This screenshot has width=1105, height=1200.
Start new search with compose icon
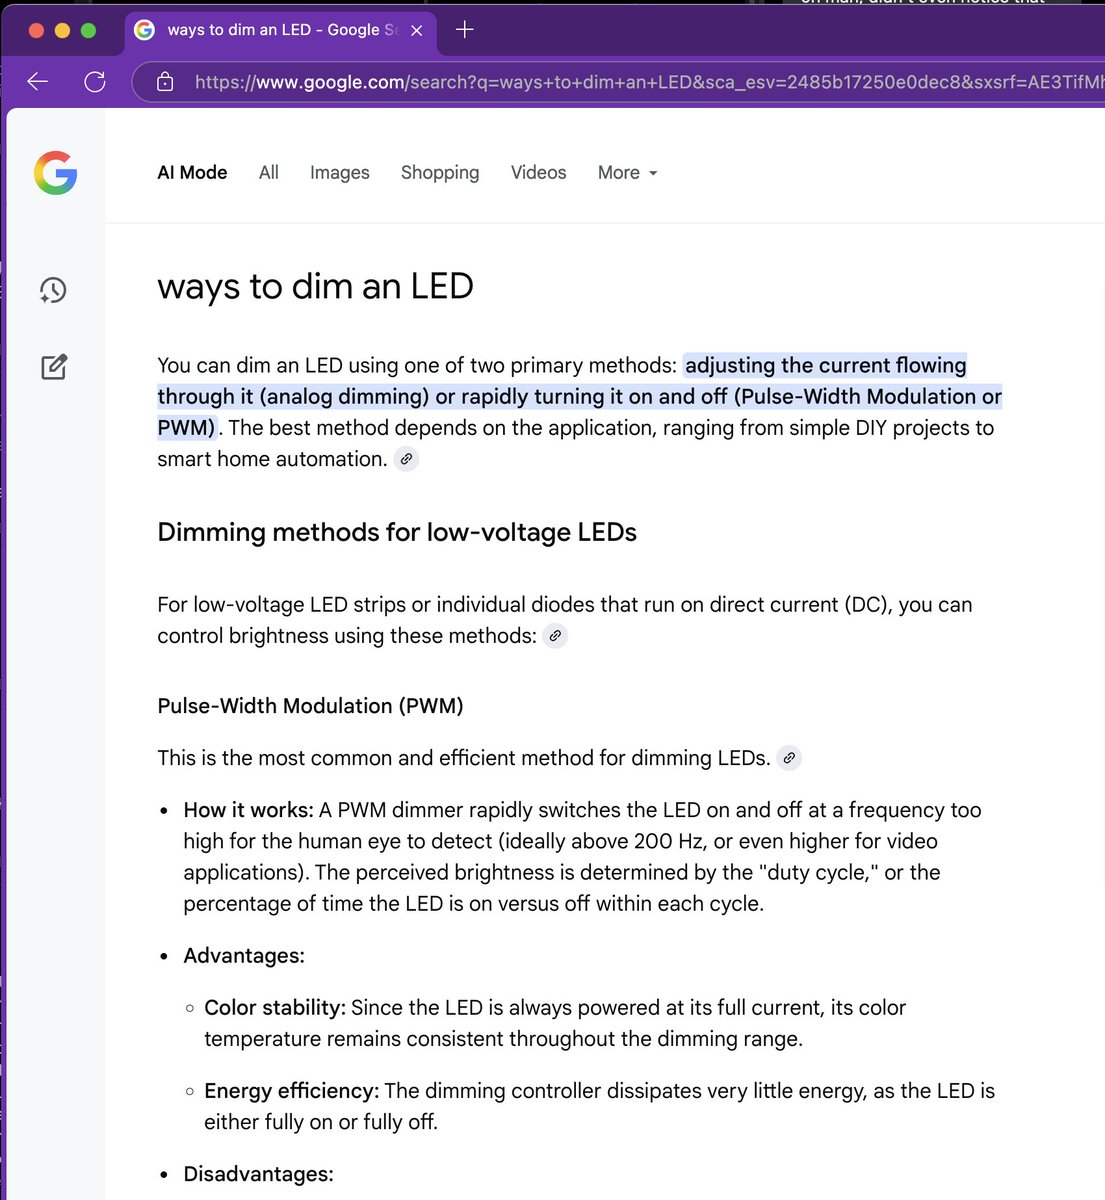click(x=54, y=367)
